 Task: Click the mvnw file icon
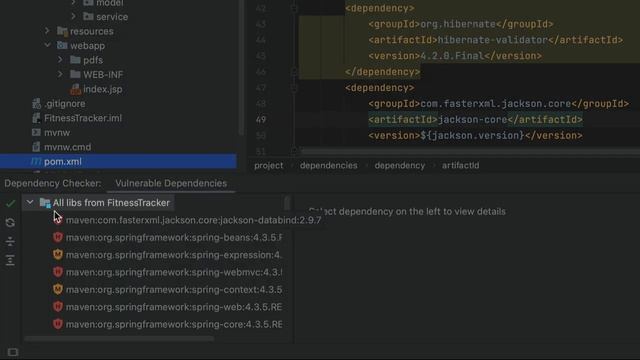pyautogui.click(x=36, y=133)
